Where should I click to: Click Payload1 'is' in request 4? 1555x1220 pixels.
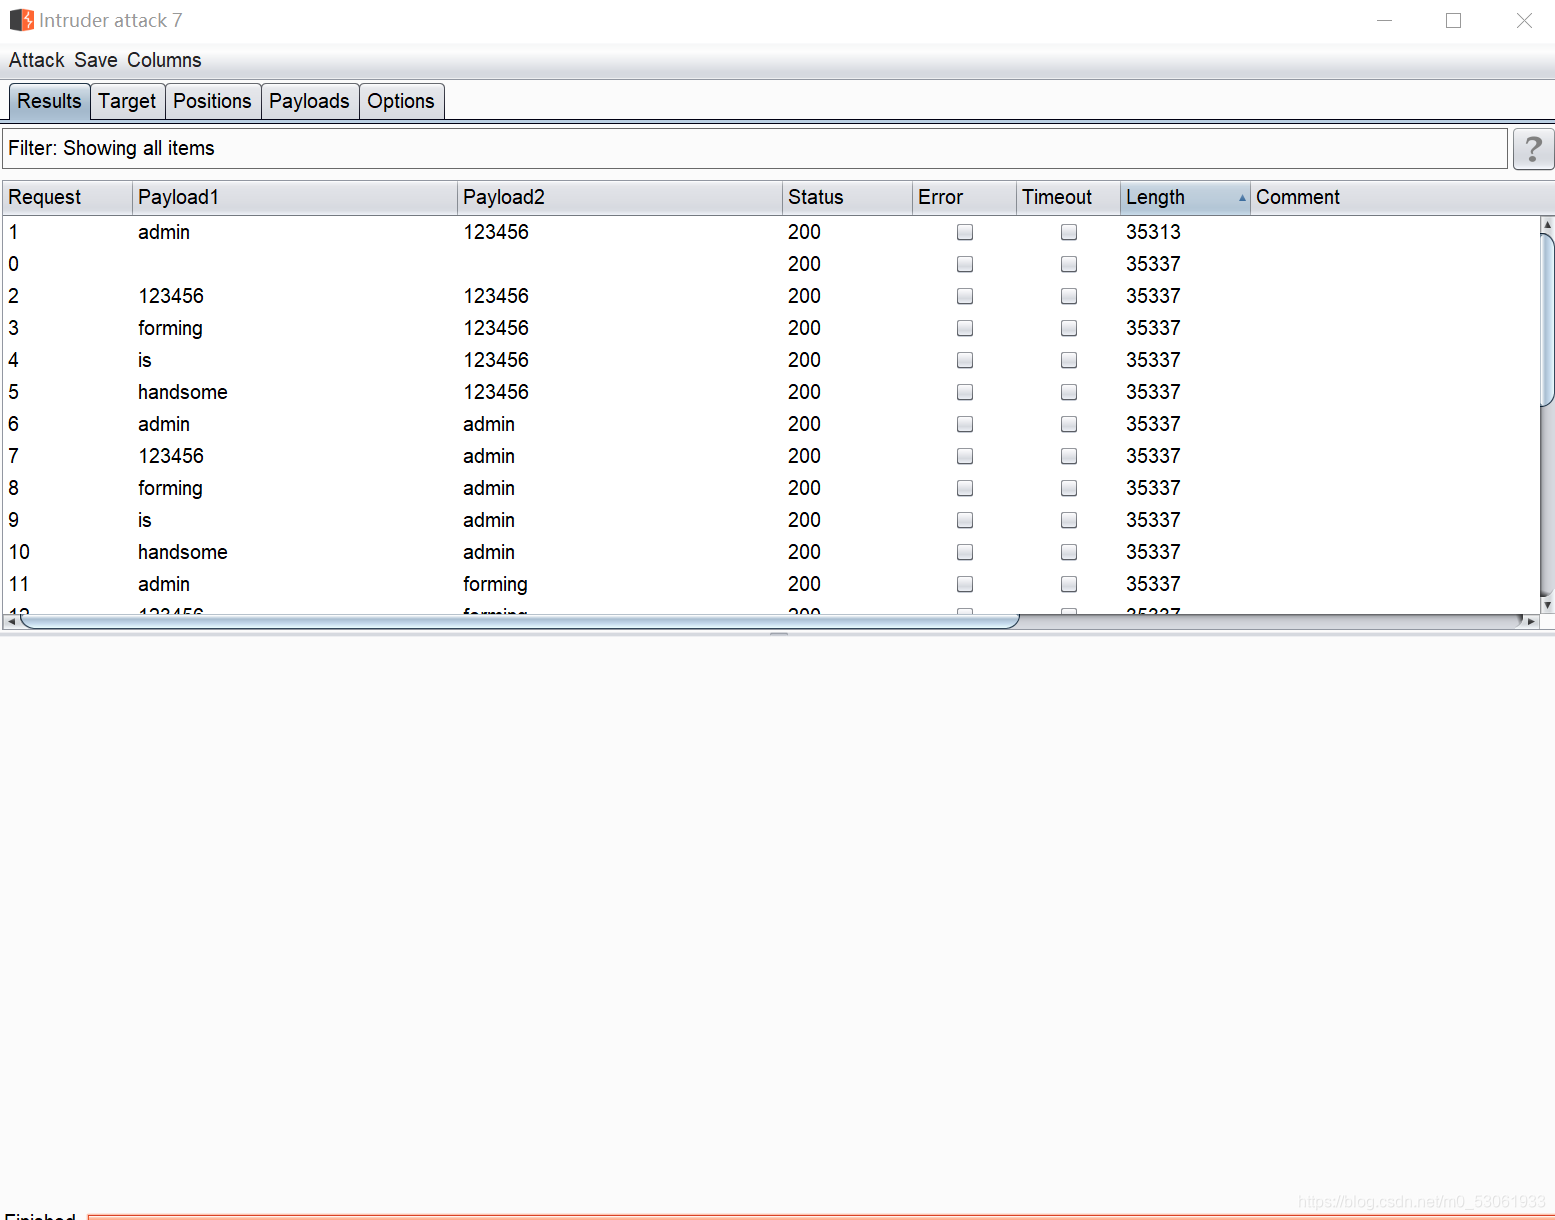pos(145,360)
